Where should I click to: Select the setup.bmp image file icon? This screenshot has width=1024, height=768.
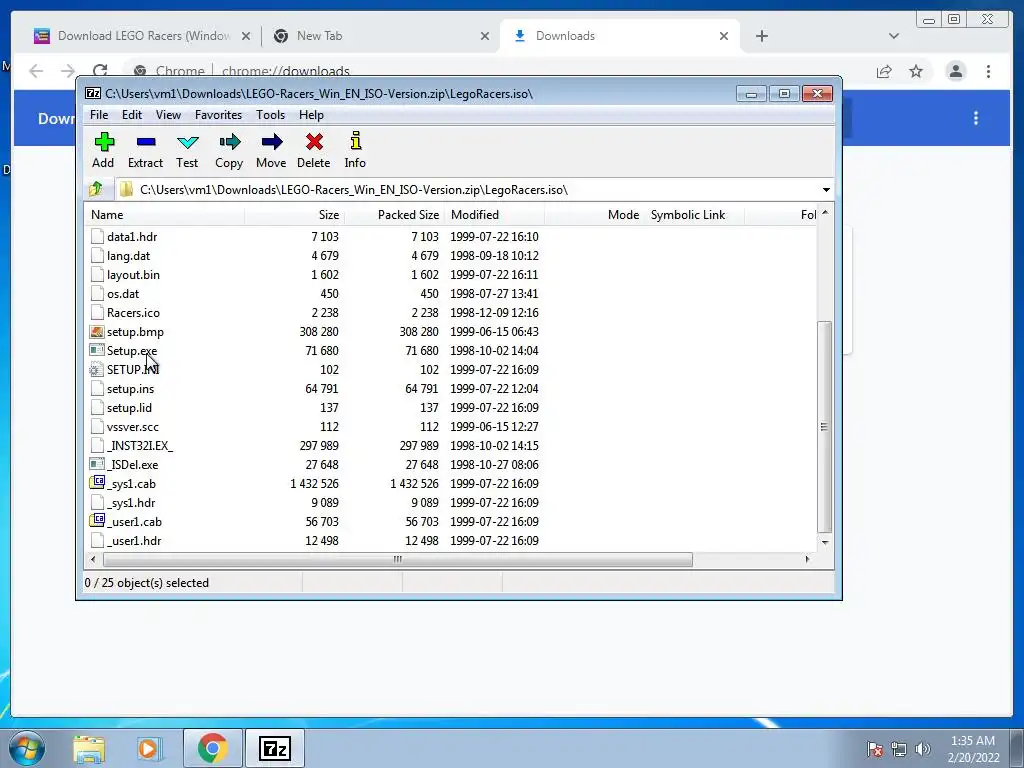(x=97, y=332)
